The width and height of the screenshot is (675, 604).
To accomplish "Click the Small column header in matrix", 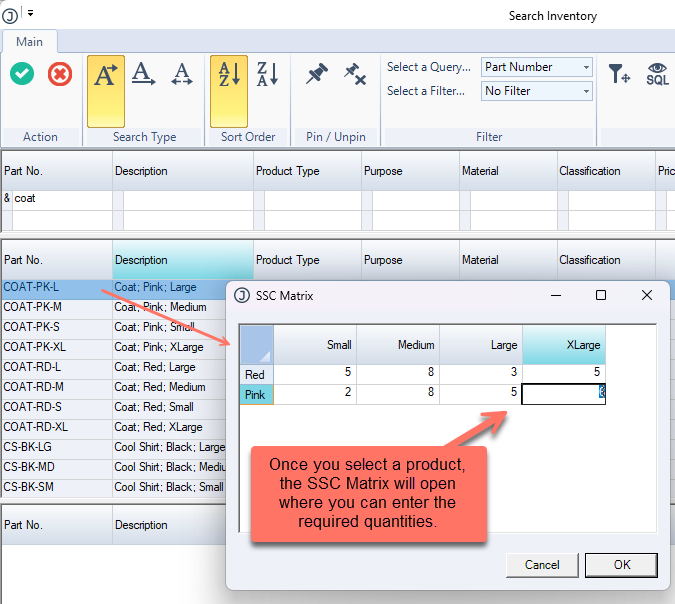I will pyautogui.click(x=315, y=345).
